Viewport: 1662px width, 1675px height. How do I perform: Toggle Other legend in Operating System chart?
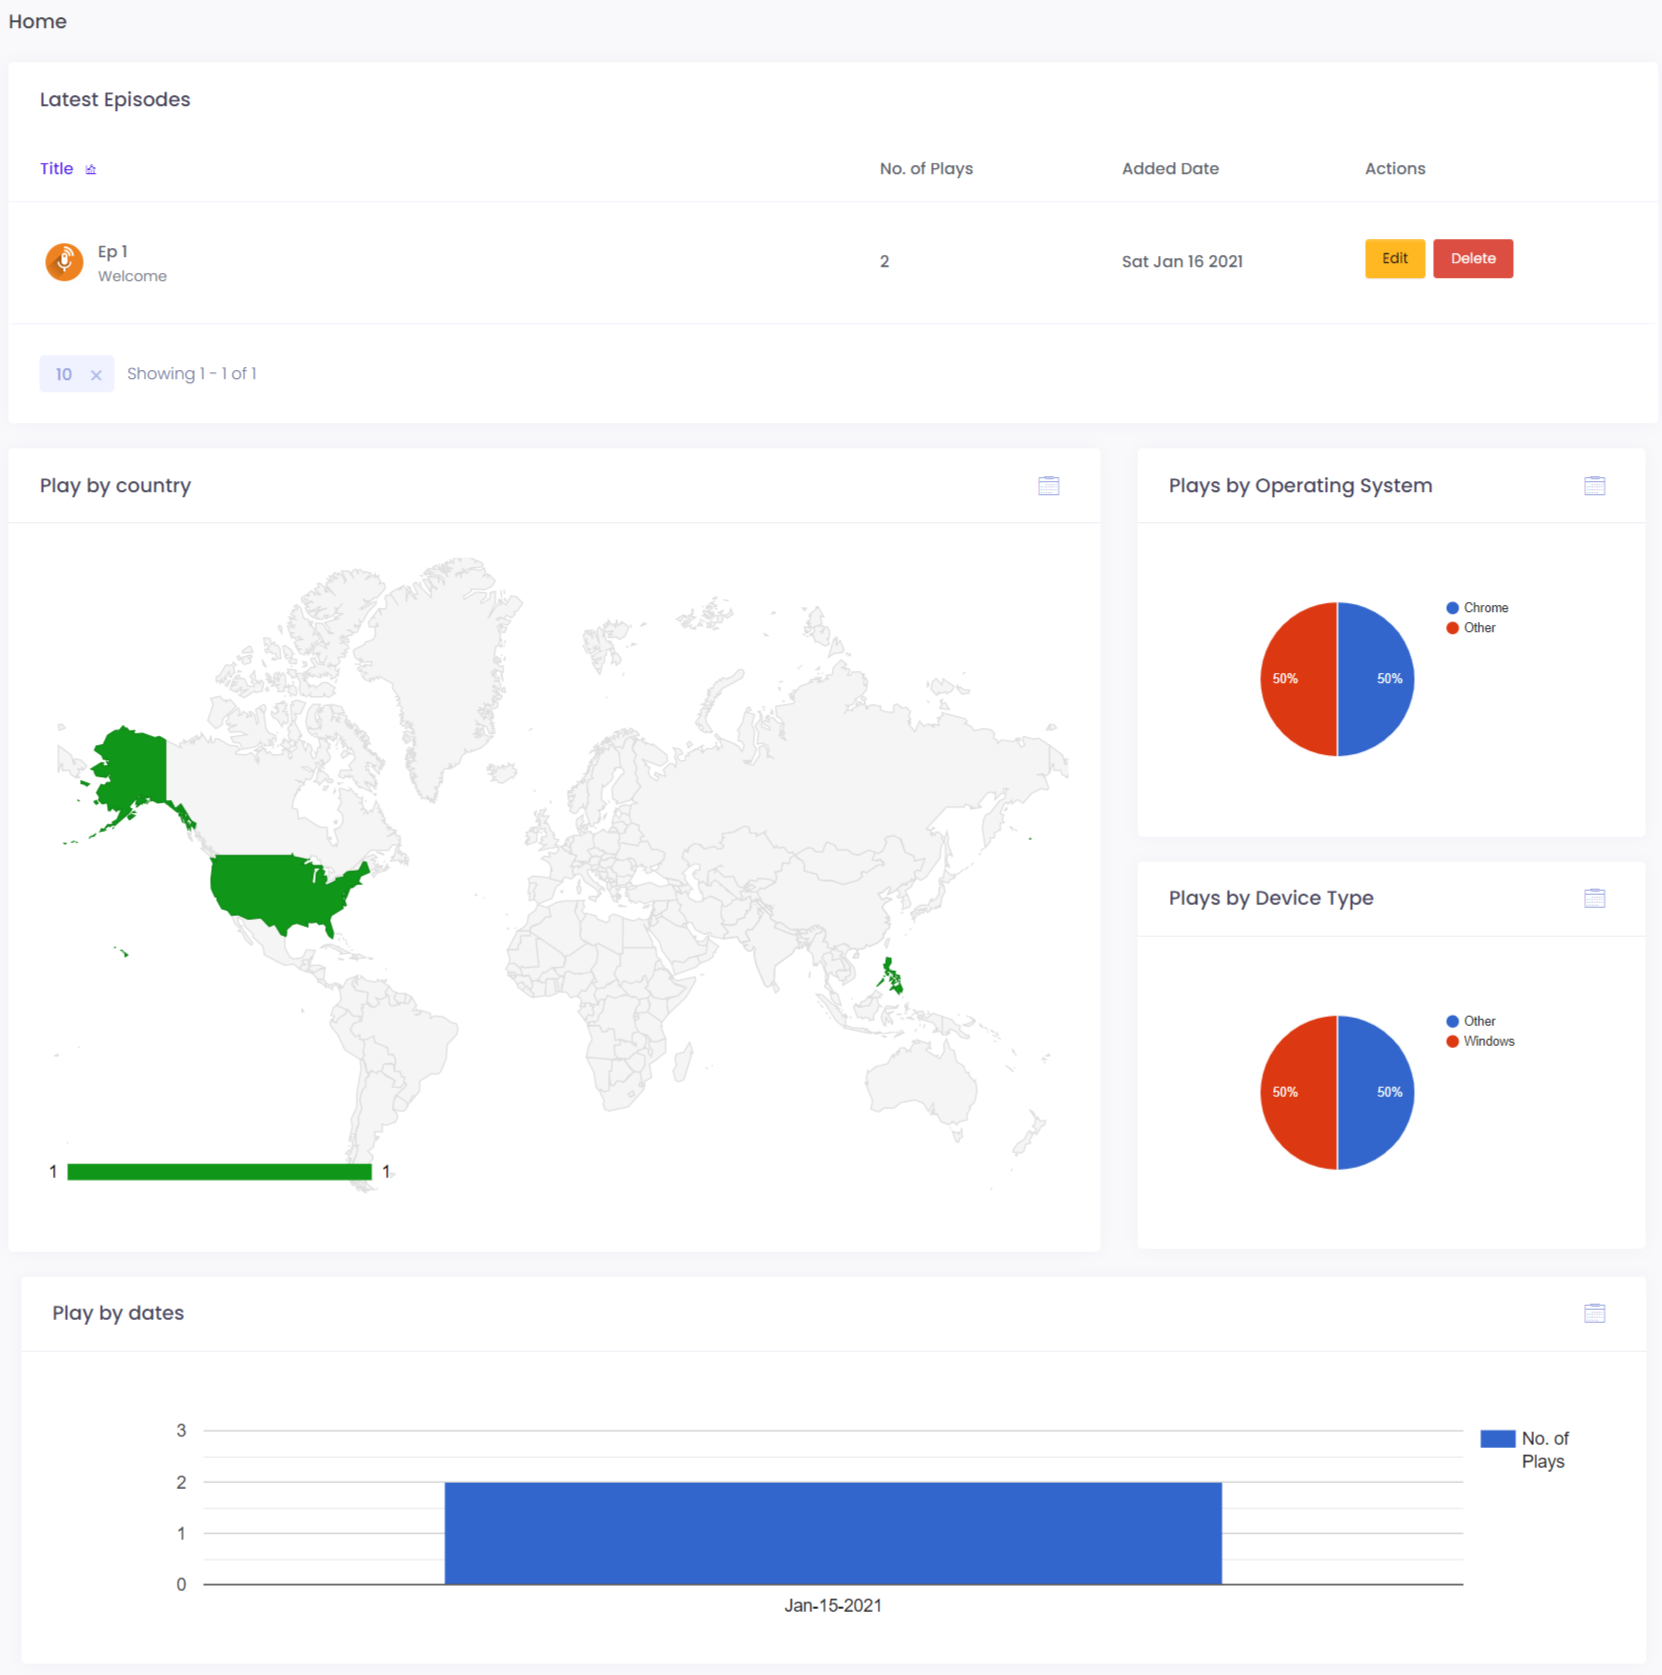[x=1471, y=628]
